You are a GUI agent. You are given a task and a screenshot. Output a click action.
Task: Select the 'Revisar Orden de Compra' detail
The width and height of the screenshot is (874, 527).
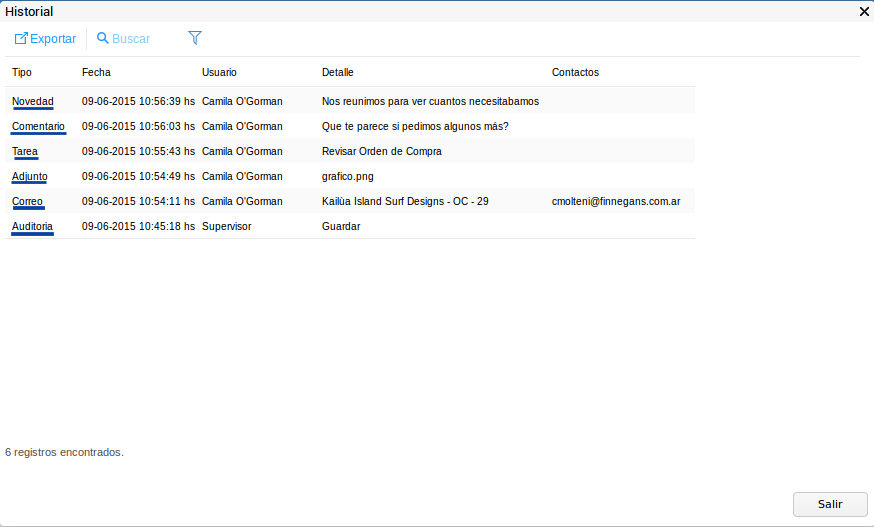pyautogui.click(x=381, y=151)
